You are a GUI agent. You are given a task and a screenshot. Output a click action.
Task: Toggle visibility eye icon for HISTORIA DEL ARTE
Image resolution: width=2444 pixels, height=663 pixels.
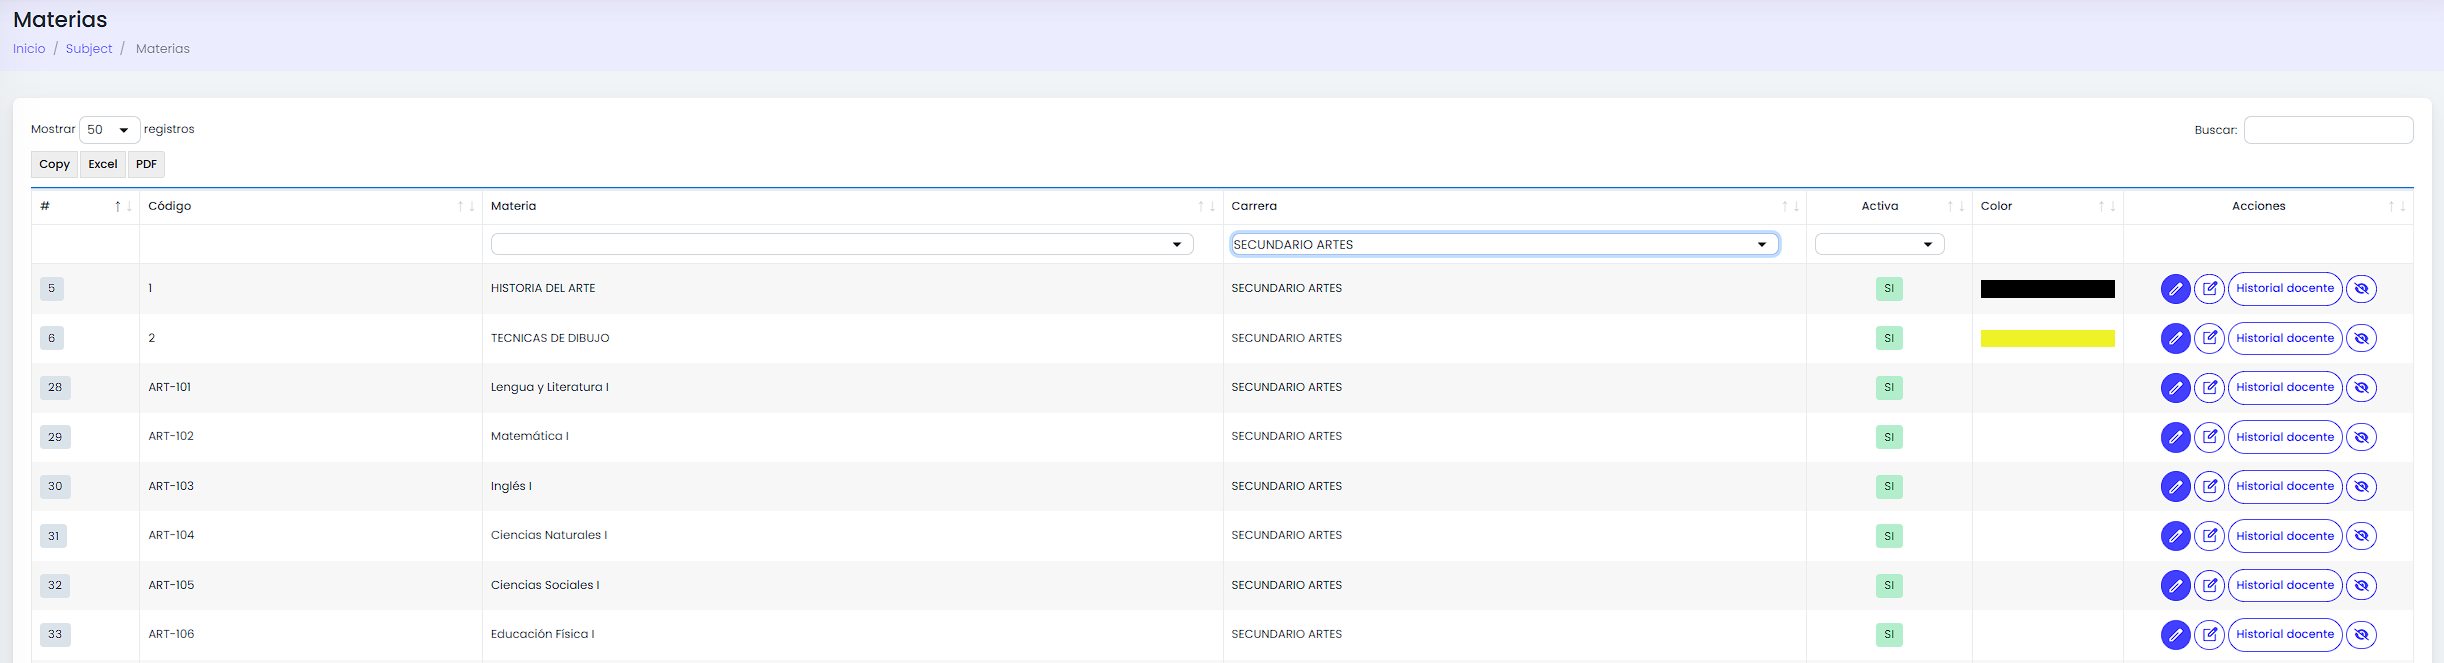pos(2361,289)
